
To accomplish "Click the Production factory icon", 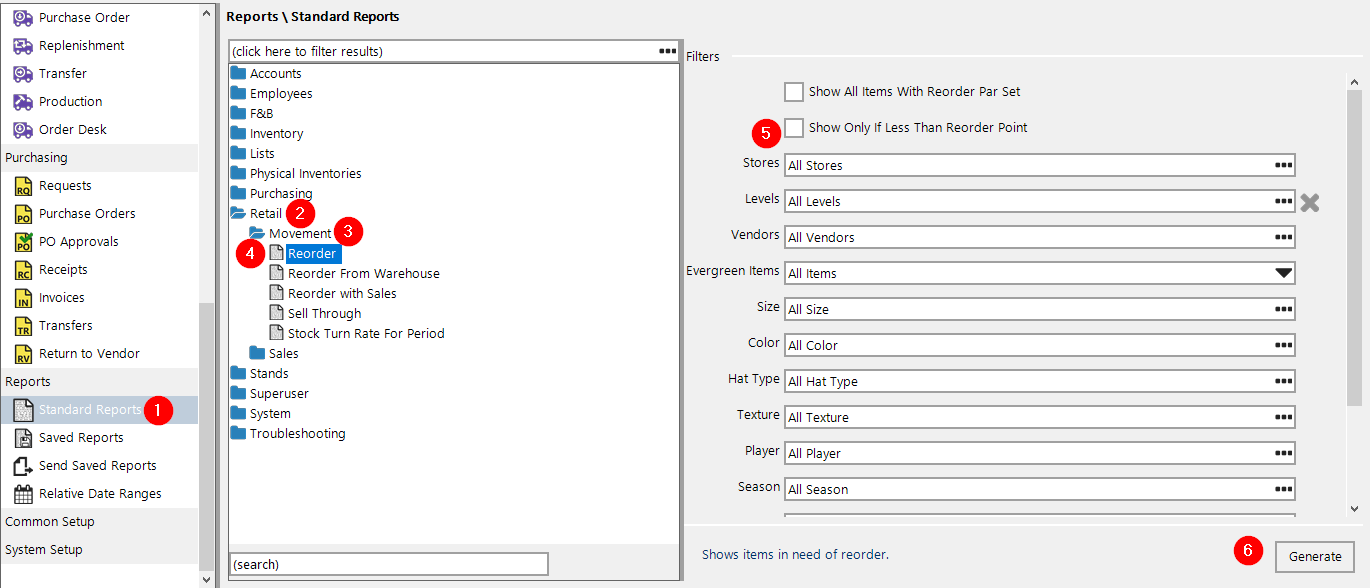I will tap(23, 102).
